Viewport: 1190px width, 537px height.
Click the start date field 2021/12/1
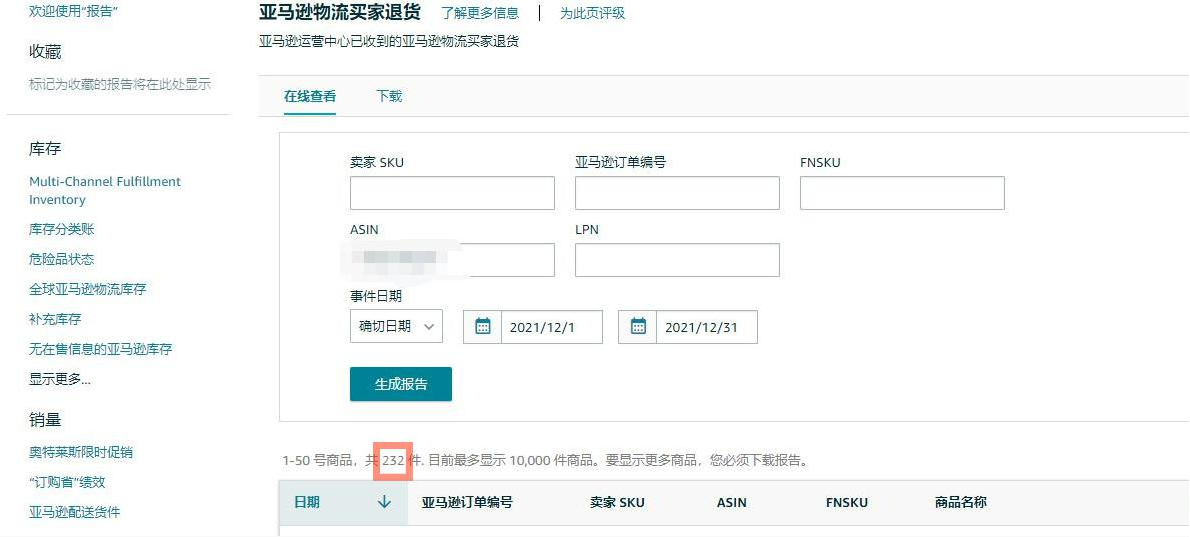pyautogui.click(x=552, y=327)
